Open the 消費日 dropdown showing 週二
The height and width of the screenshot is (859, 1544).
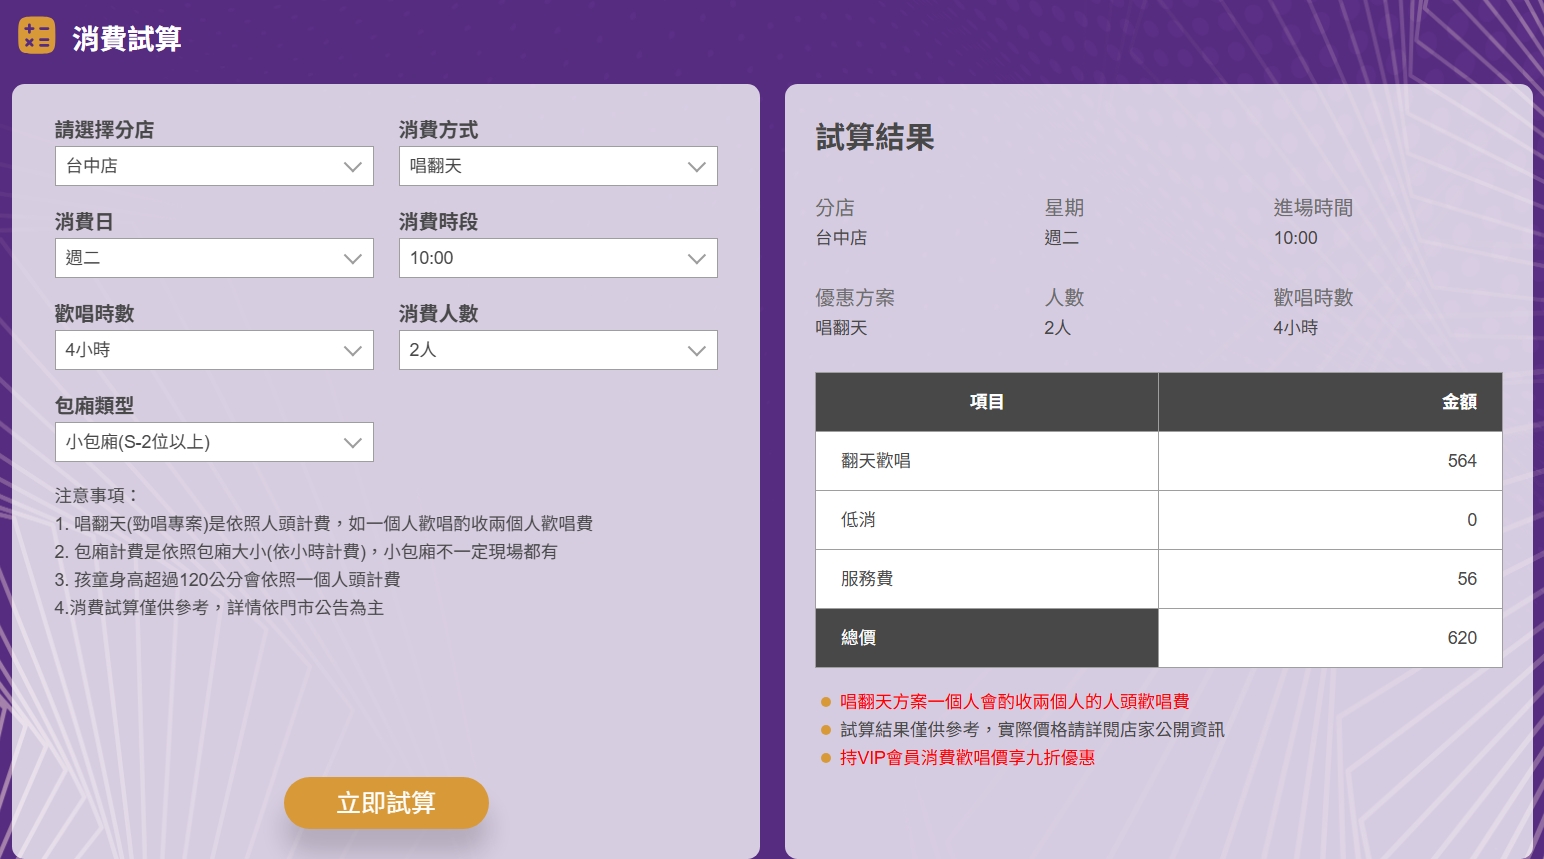pos(214,258)
